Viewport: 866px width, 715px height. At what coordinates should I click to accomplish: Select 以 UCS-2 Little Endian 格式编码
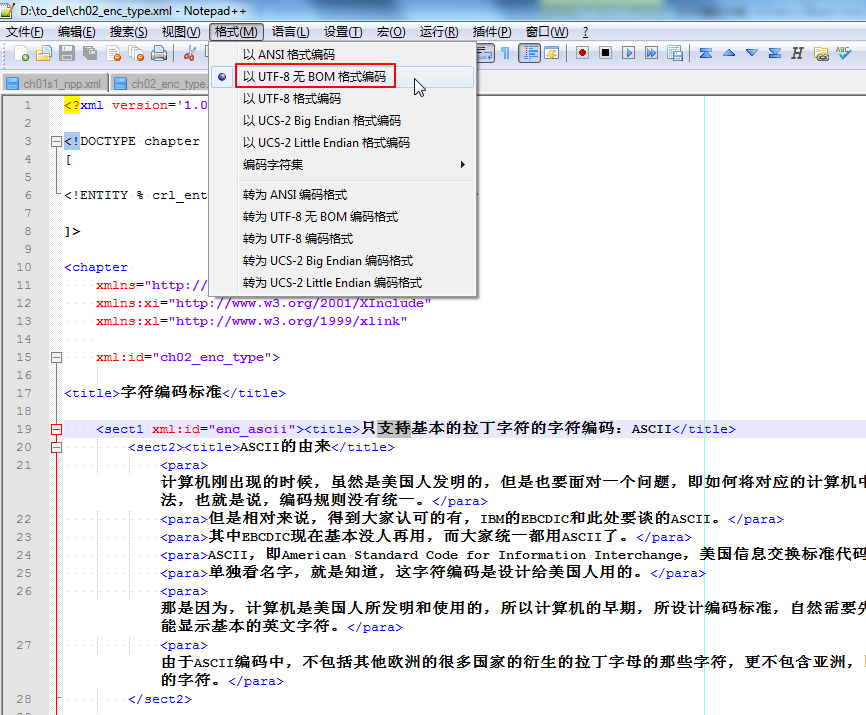(x=342, y=143)
